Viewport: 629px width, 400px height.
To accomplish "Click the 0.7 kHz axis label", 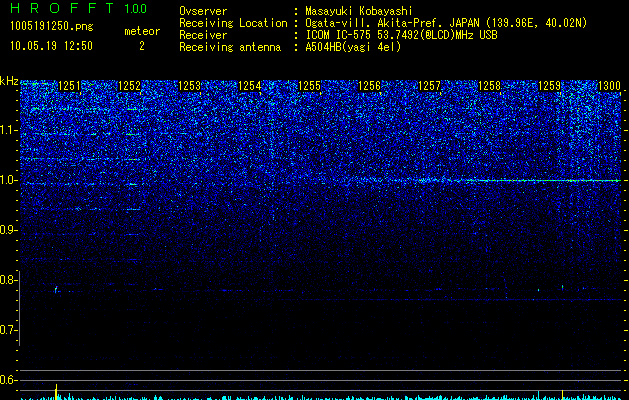I will click(8, 330).
